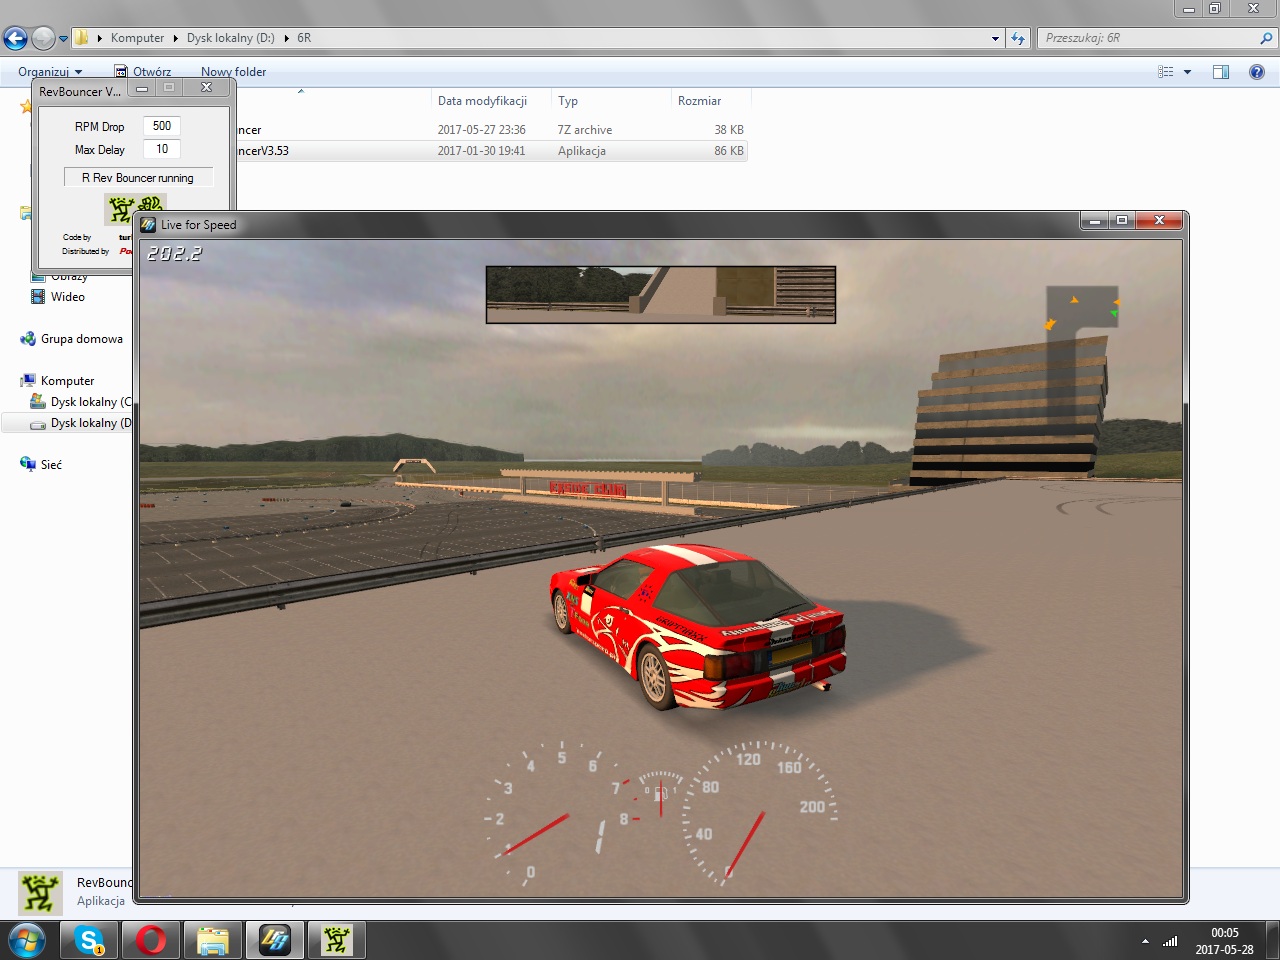The image size is (1280, 960).
Task: Minimize the RevBouncer window
Action: pyautogui.click(x=142, y=88)
